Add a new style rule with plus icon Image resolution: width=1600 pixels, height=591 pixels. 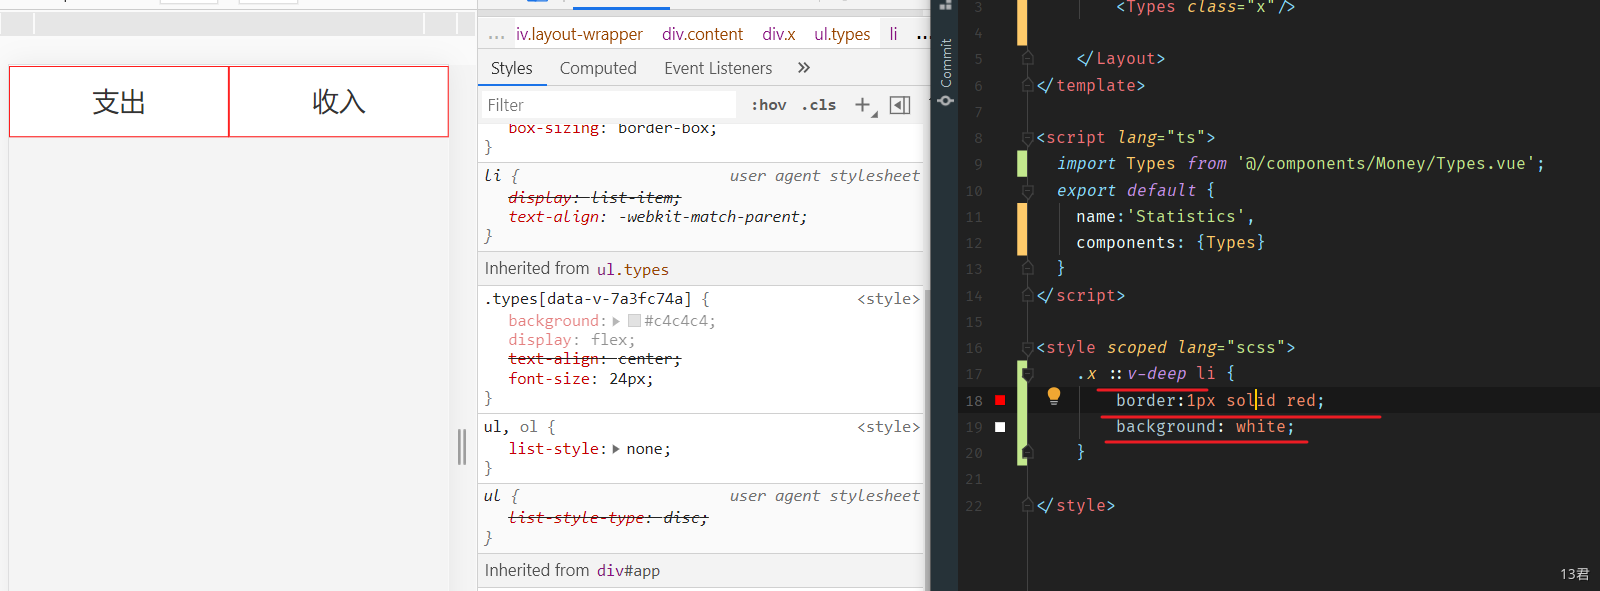862,104
